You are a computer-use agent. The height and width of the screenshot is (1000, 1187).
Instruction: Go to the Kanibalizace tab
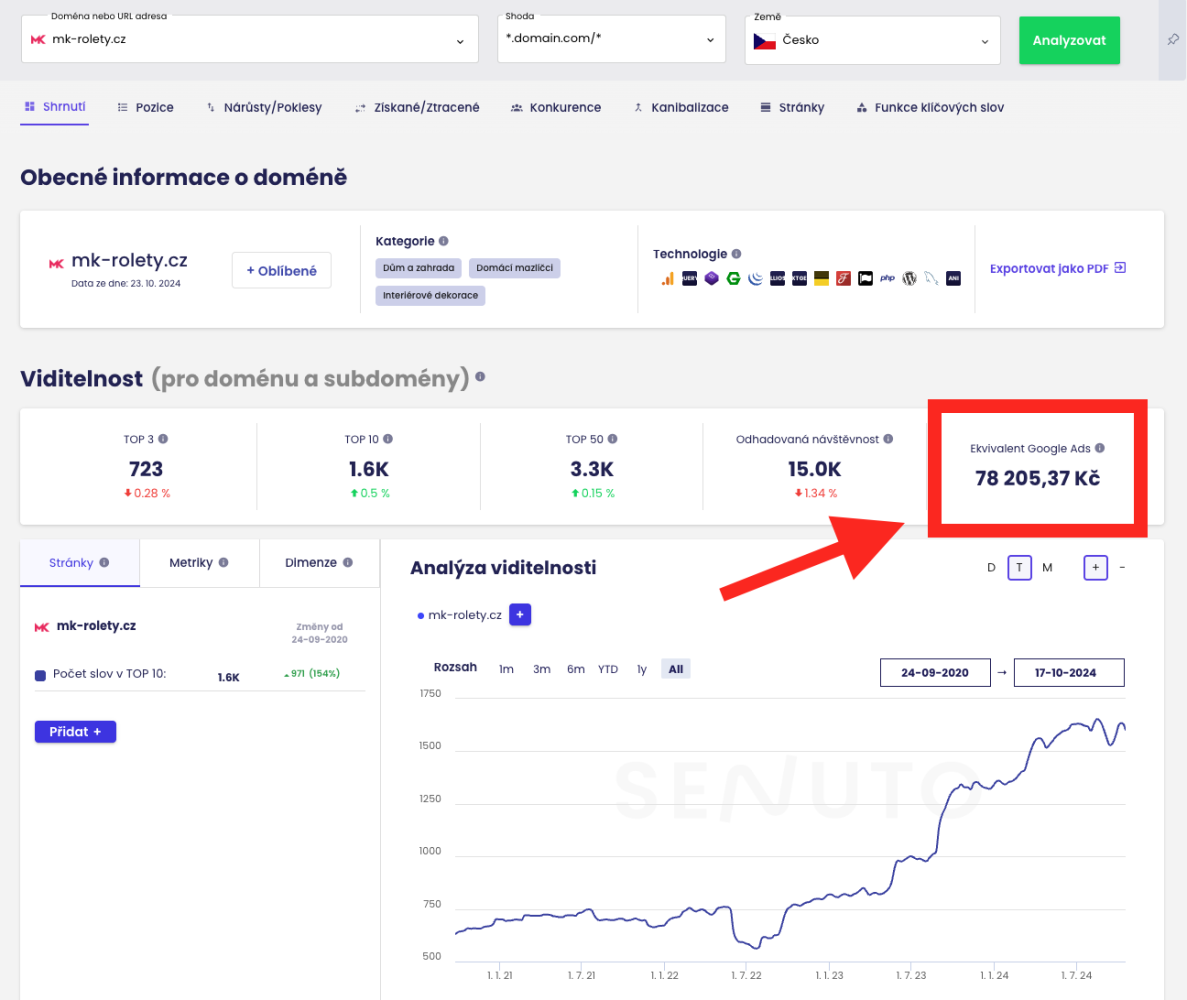click(681, 107)
